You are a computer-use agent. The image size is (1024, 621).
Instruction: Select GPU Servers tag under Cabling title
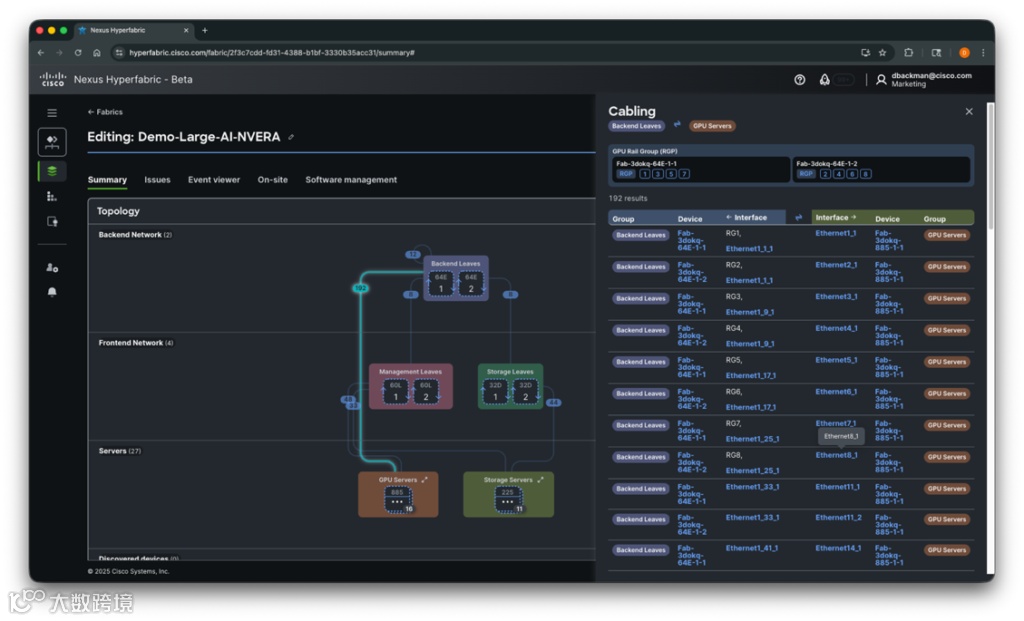pos(712,126)
